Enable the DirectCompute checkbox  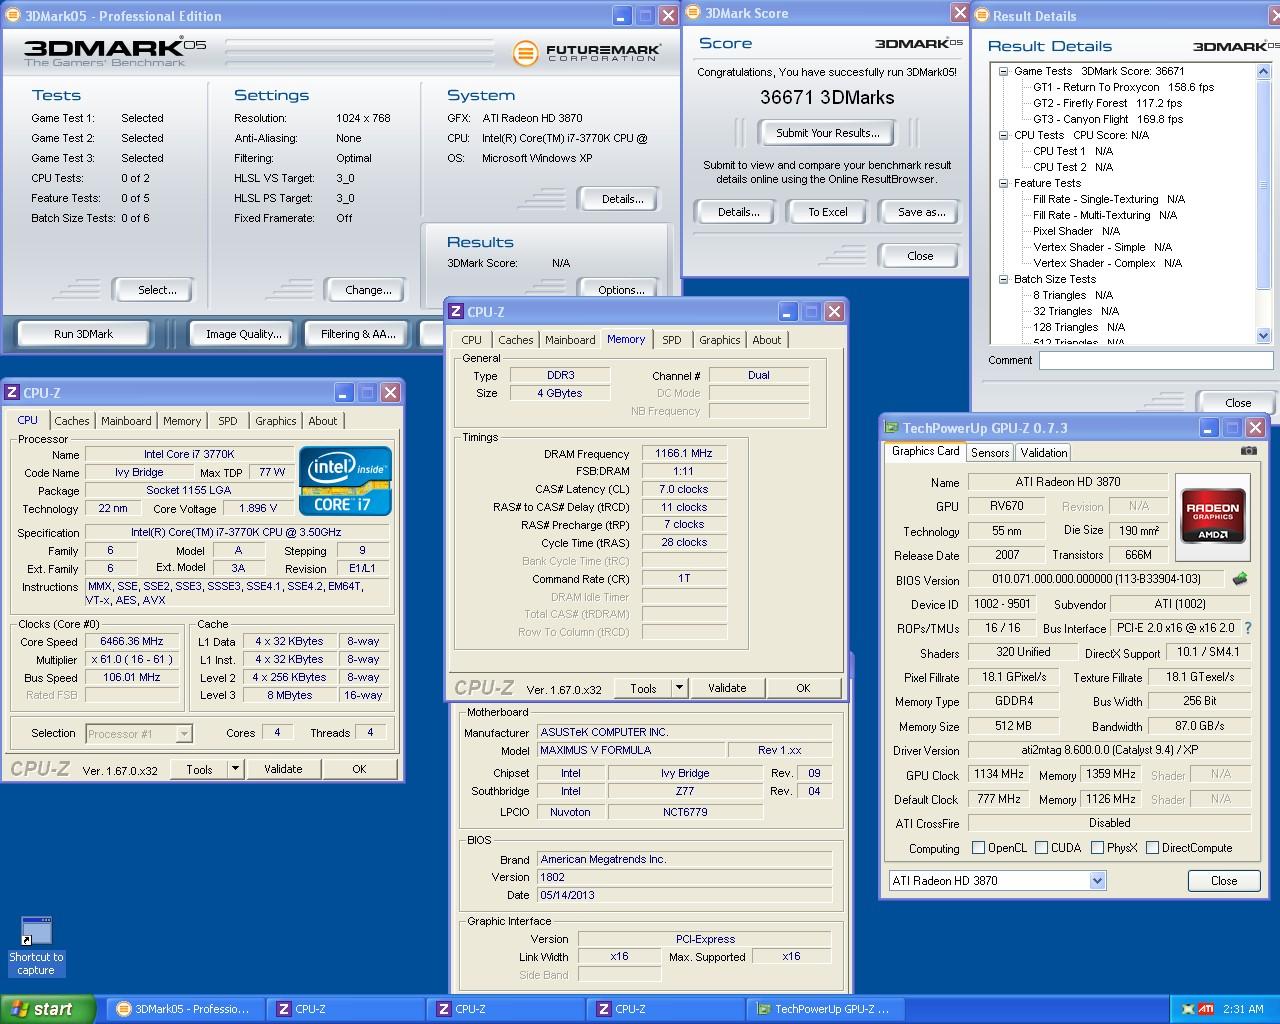[x=1152, y=847]
